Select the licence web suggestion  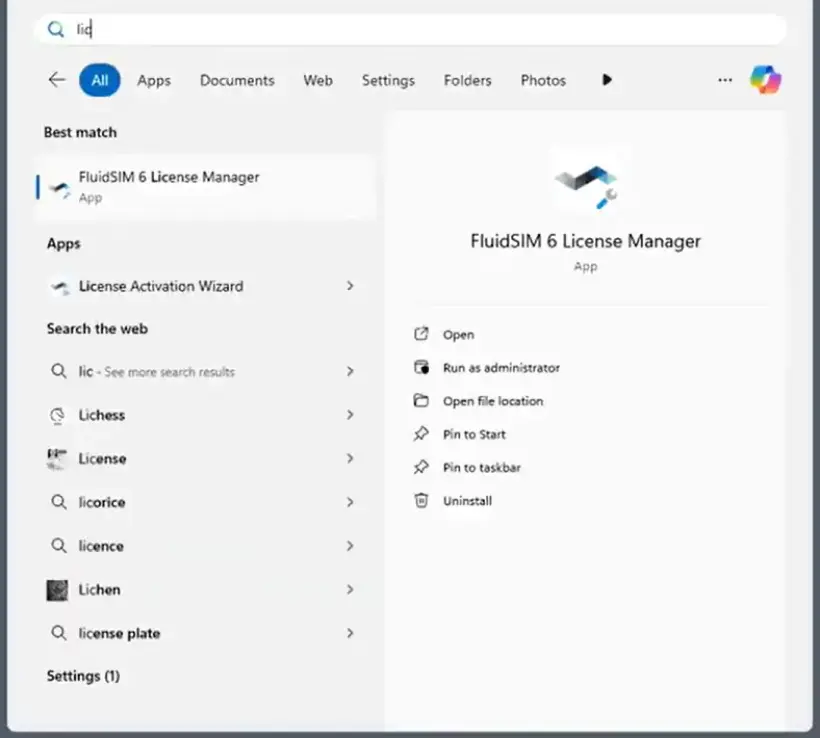(x=204, y=546)
